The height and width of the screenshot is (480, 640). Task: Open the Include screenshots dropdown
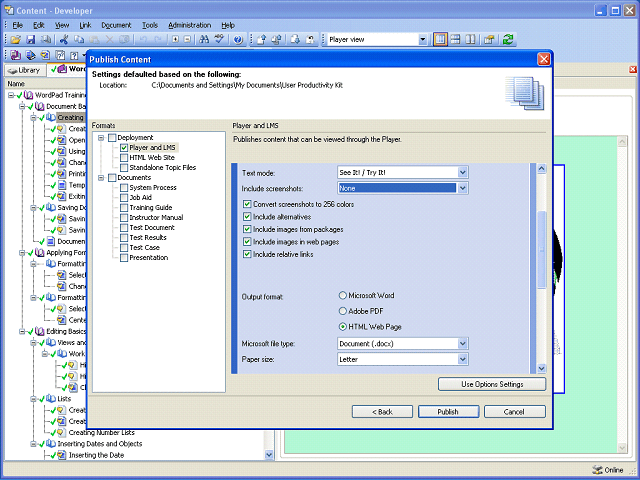[462, 188]
